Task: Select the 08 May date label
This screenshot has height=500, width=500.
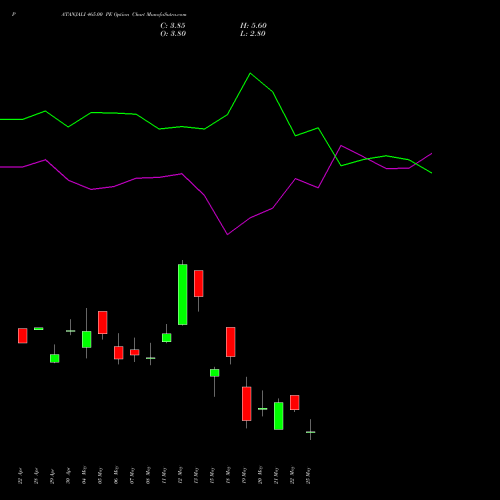Action: [x=148, y=475]
